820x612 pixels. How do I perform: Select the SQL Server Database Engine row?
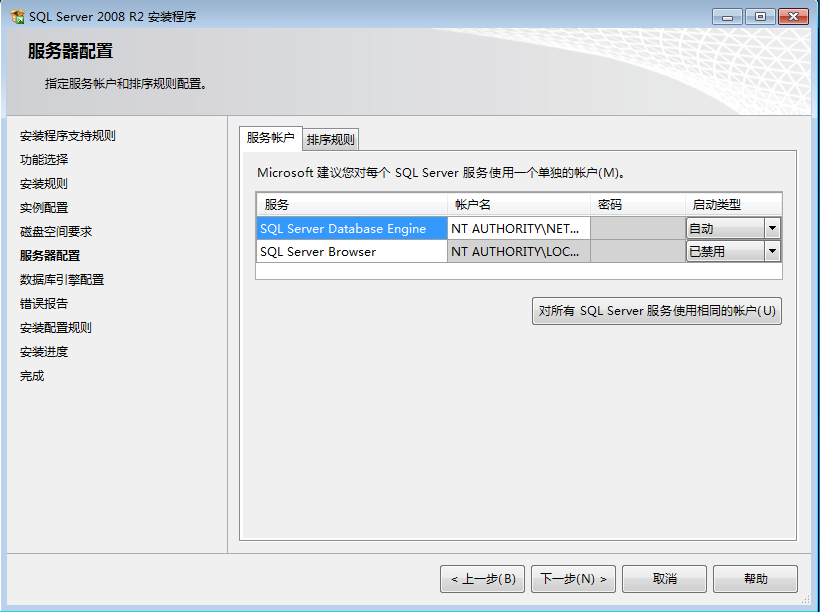[x=352, y=229]
